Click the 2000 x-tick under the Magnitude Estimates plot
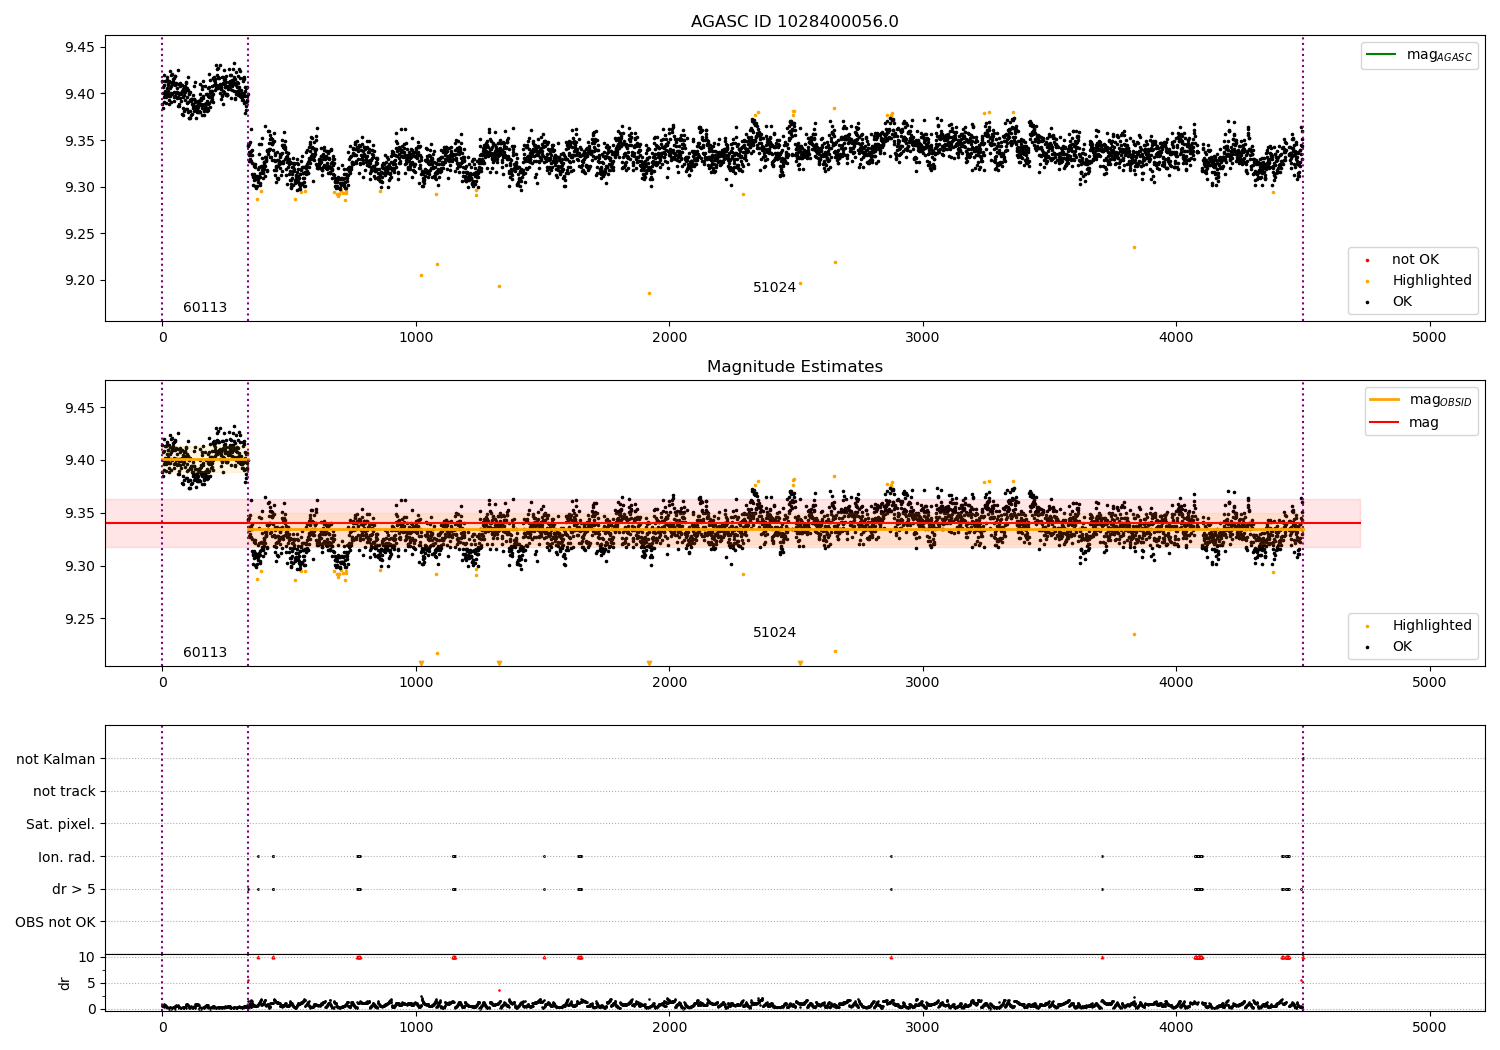Screen dimensions: 1500x1050 click(669, 682)
